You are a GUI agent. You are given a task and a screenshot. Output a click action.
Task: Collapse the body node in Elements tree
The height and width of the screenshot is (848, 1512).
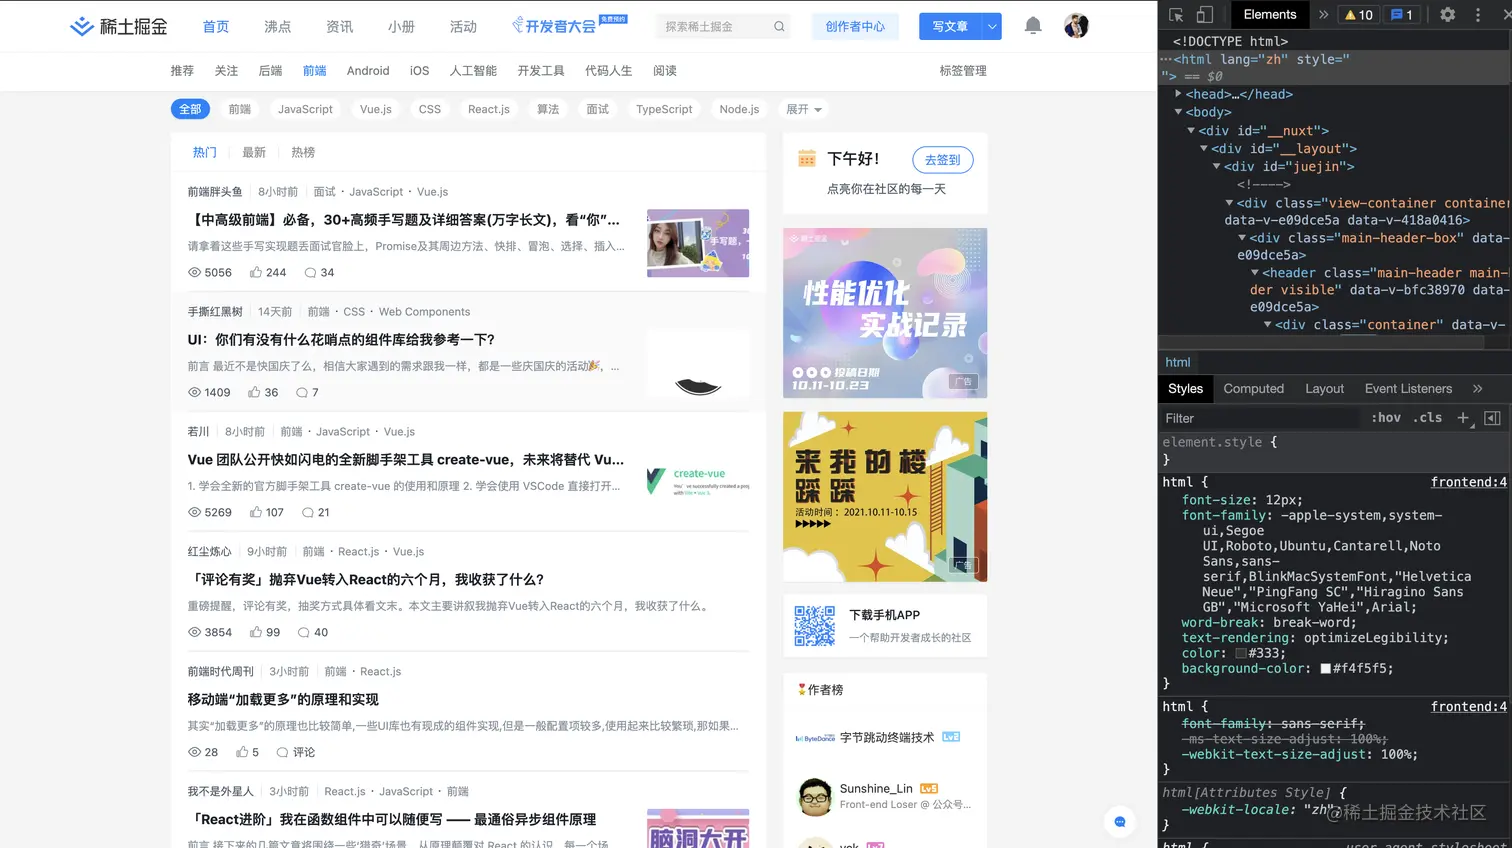1178,112
